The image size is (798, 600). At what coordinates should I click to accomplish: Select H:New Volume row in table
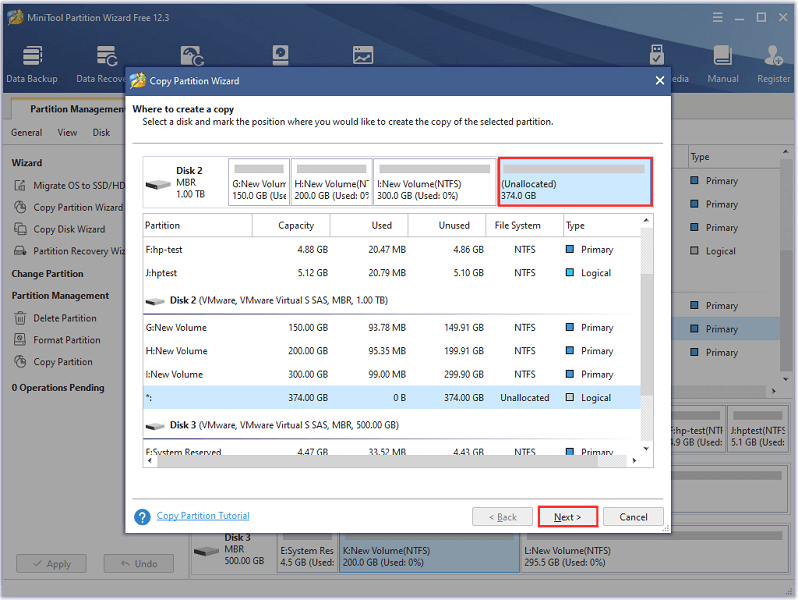391,351
